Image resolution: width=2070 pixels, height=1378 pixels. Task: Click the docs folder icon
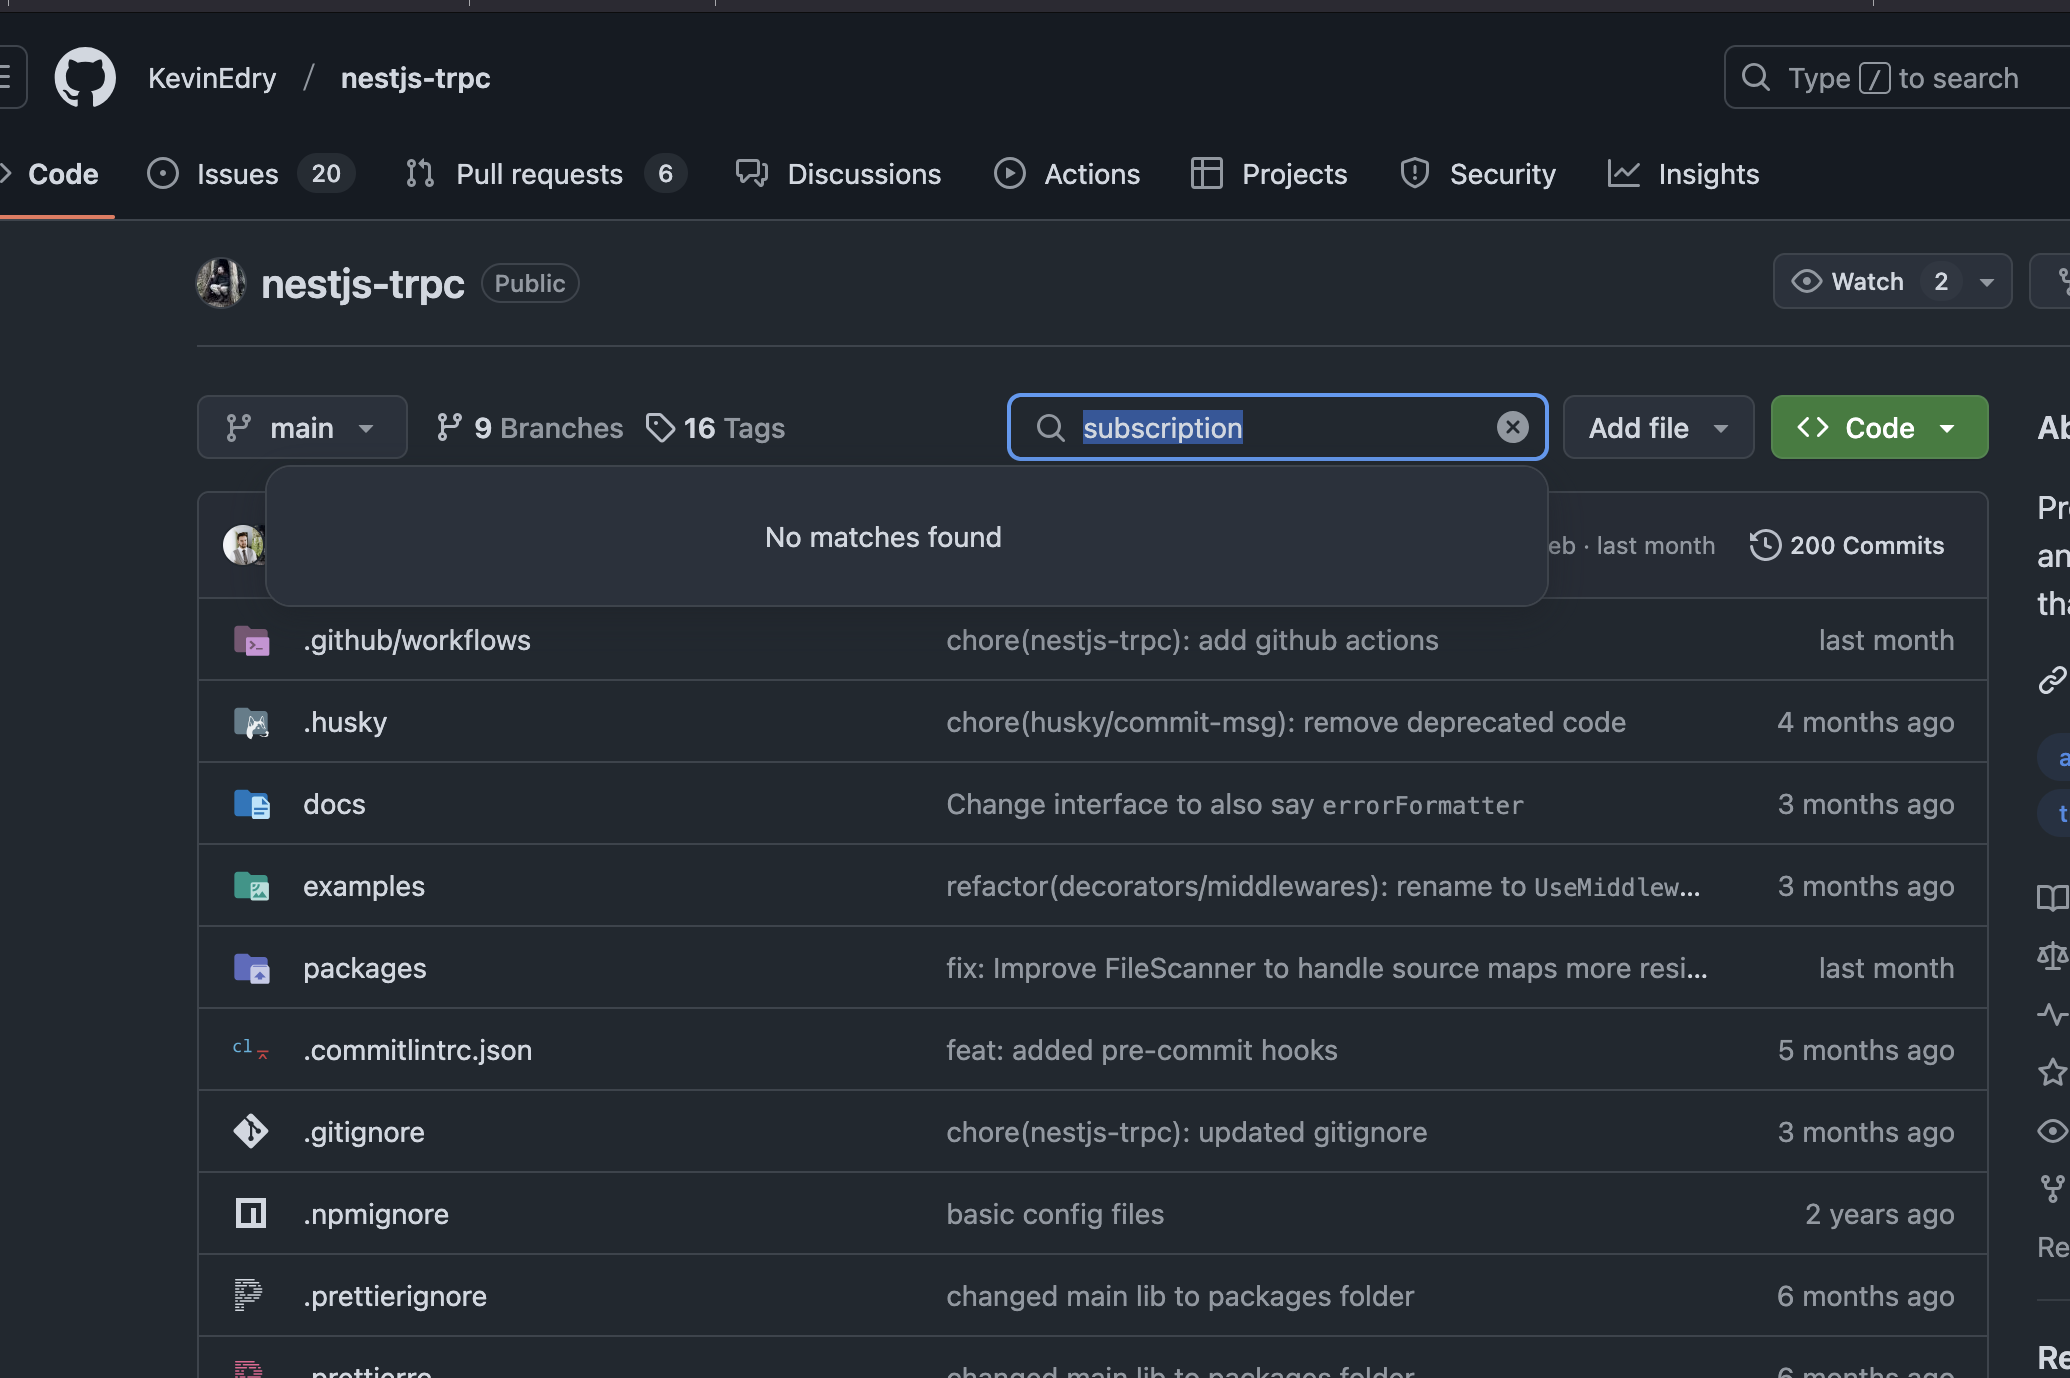(251, 804)
